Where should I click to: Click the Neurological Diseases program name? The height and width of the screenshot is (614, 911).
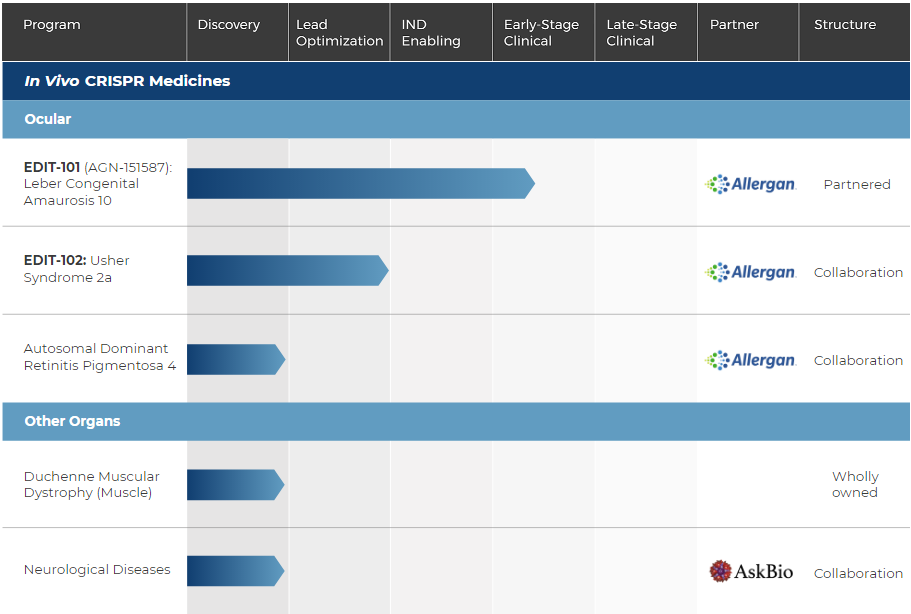coord(97,569)
